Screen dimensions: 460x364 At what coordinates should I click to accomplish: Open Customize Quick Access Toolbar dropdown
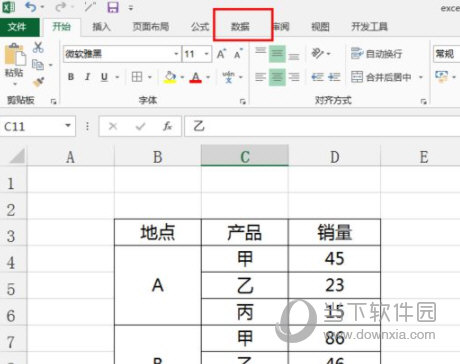pyautogui.click(x=131, y=8)
